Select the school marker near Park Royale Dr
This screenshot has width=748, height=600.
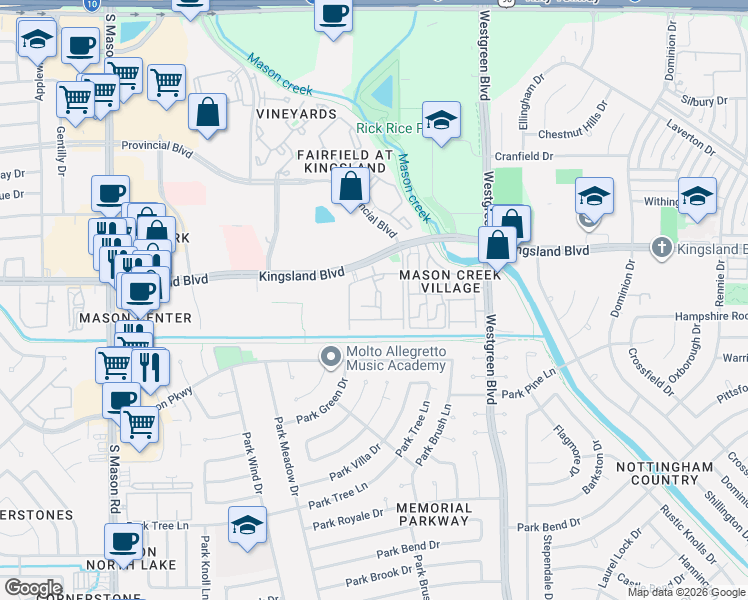tap(247, 528)
